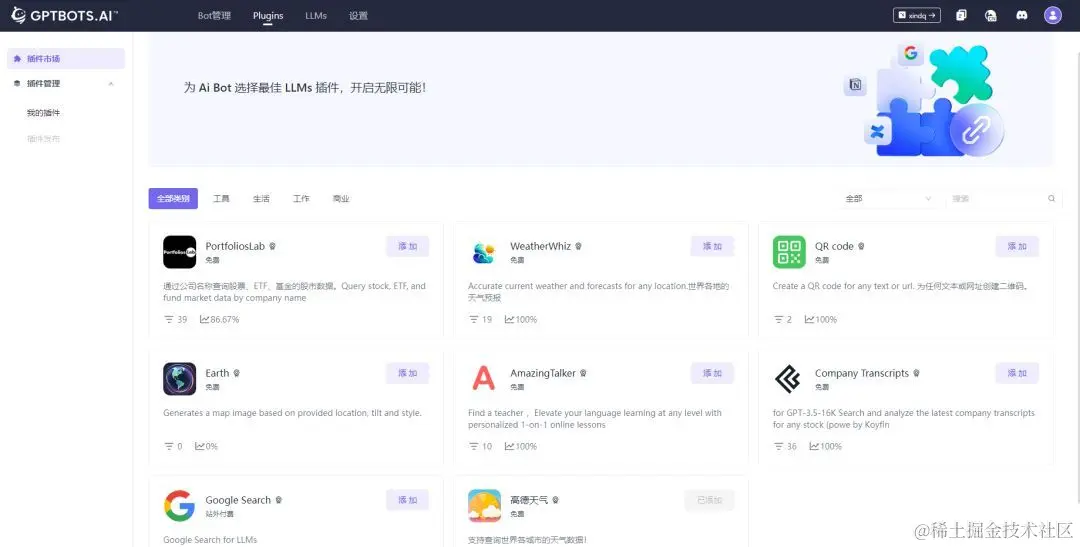The width and height of the screenshot is (1080, 547).
Task: Filter plugins by 工具 category
Action: [x=221, y=198]
